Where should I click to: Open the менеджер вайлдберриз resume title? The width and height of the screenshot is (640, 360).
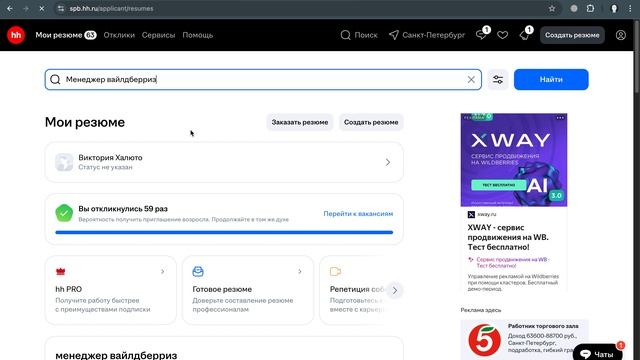pyautogui.click(x=116, y=355)
